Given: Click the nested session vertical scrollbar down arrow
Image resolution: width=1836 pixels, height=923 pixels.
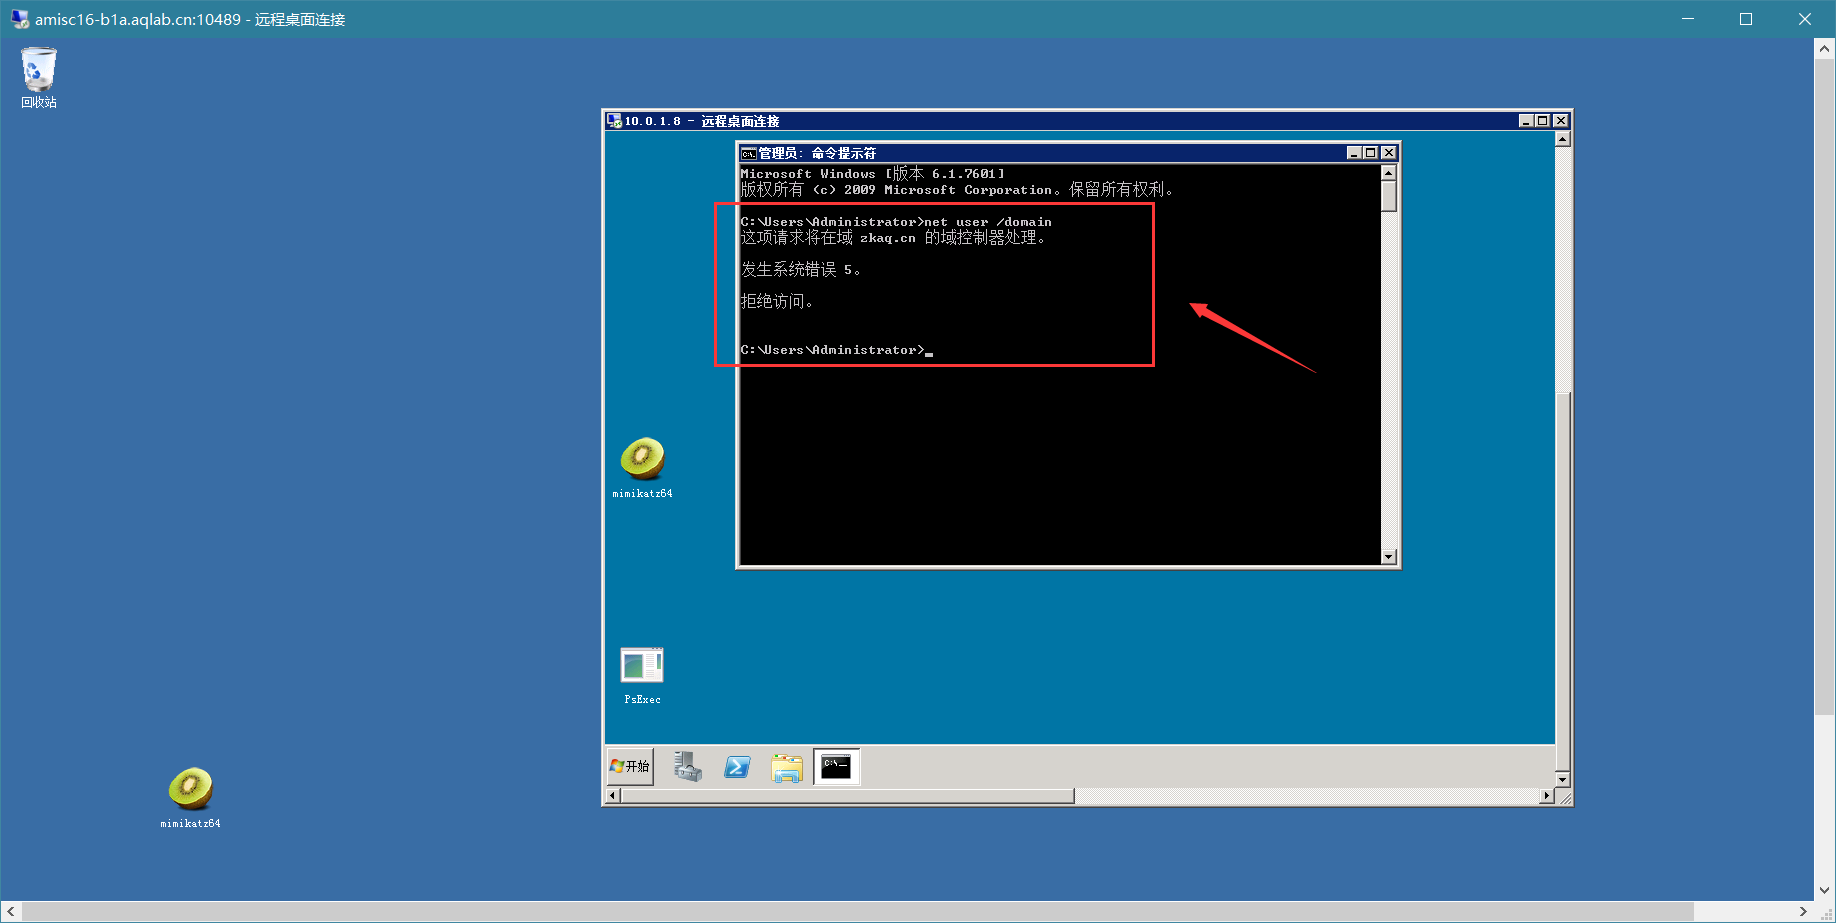Looking at the screenshot, I should [x=1563, y=779].
